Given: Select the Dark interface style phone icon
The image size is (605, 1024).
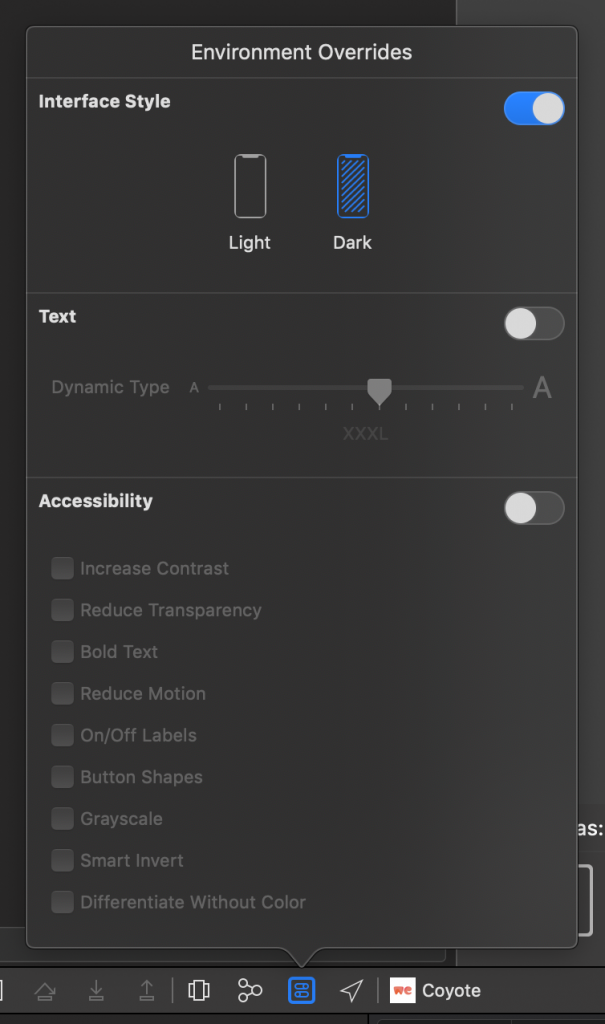Looking at the screenshot, I should (353, 186).
